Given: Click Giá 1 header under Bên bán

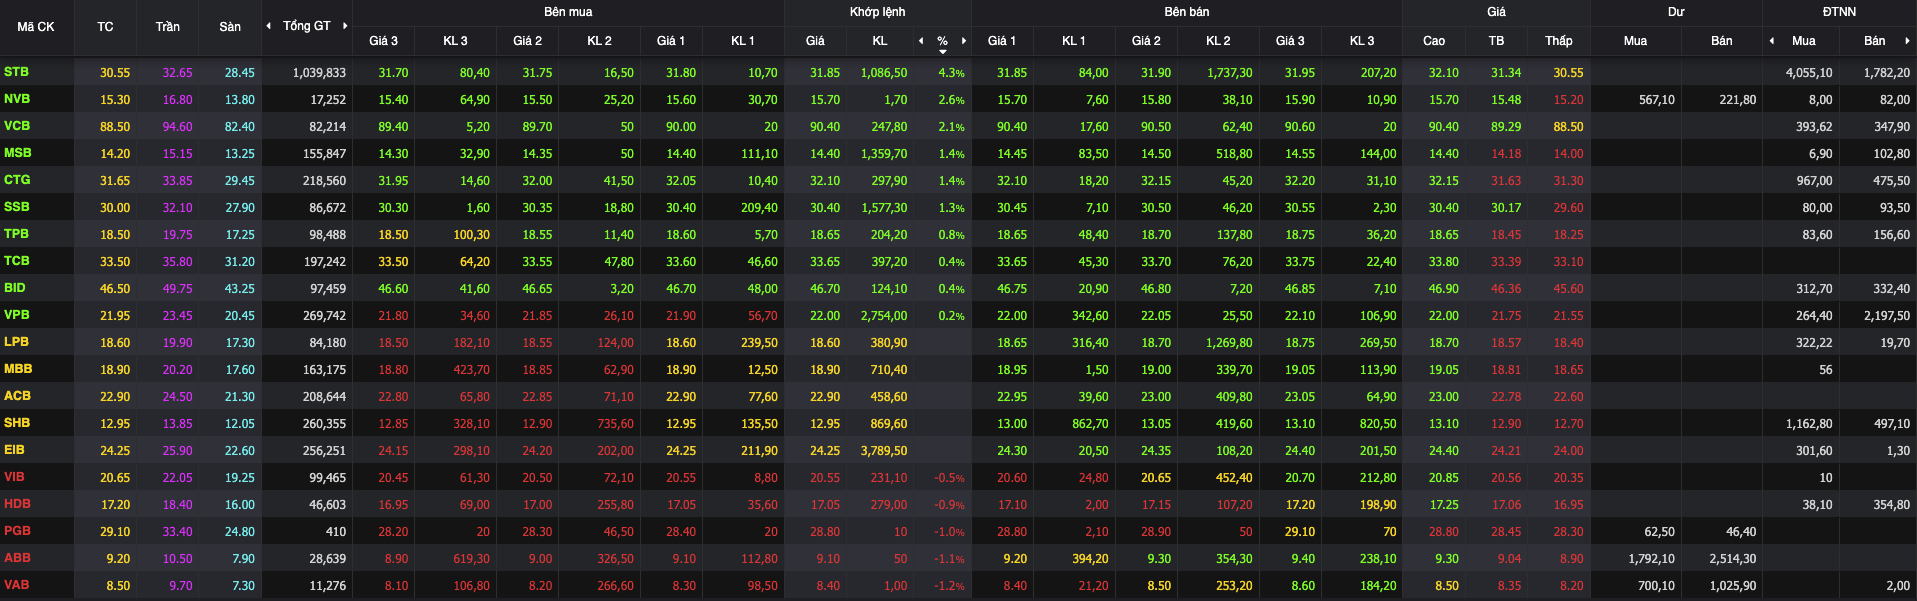Looking at the screenshot, I should pos(1001,41).
